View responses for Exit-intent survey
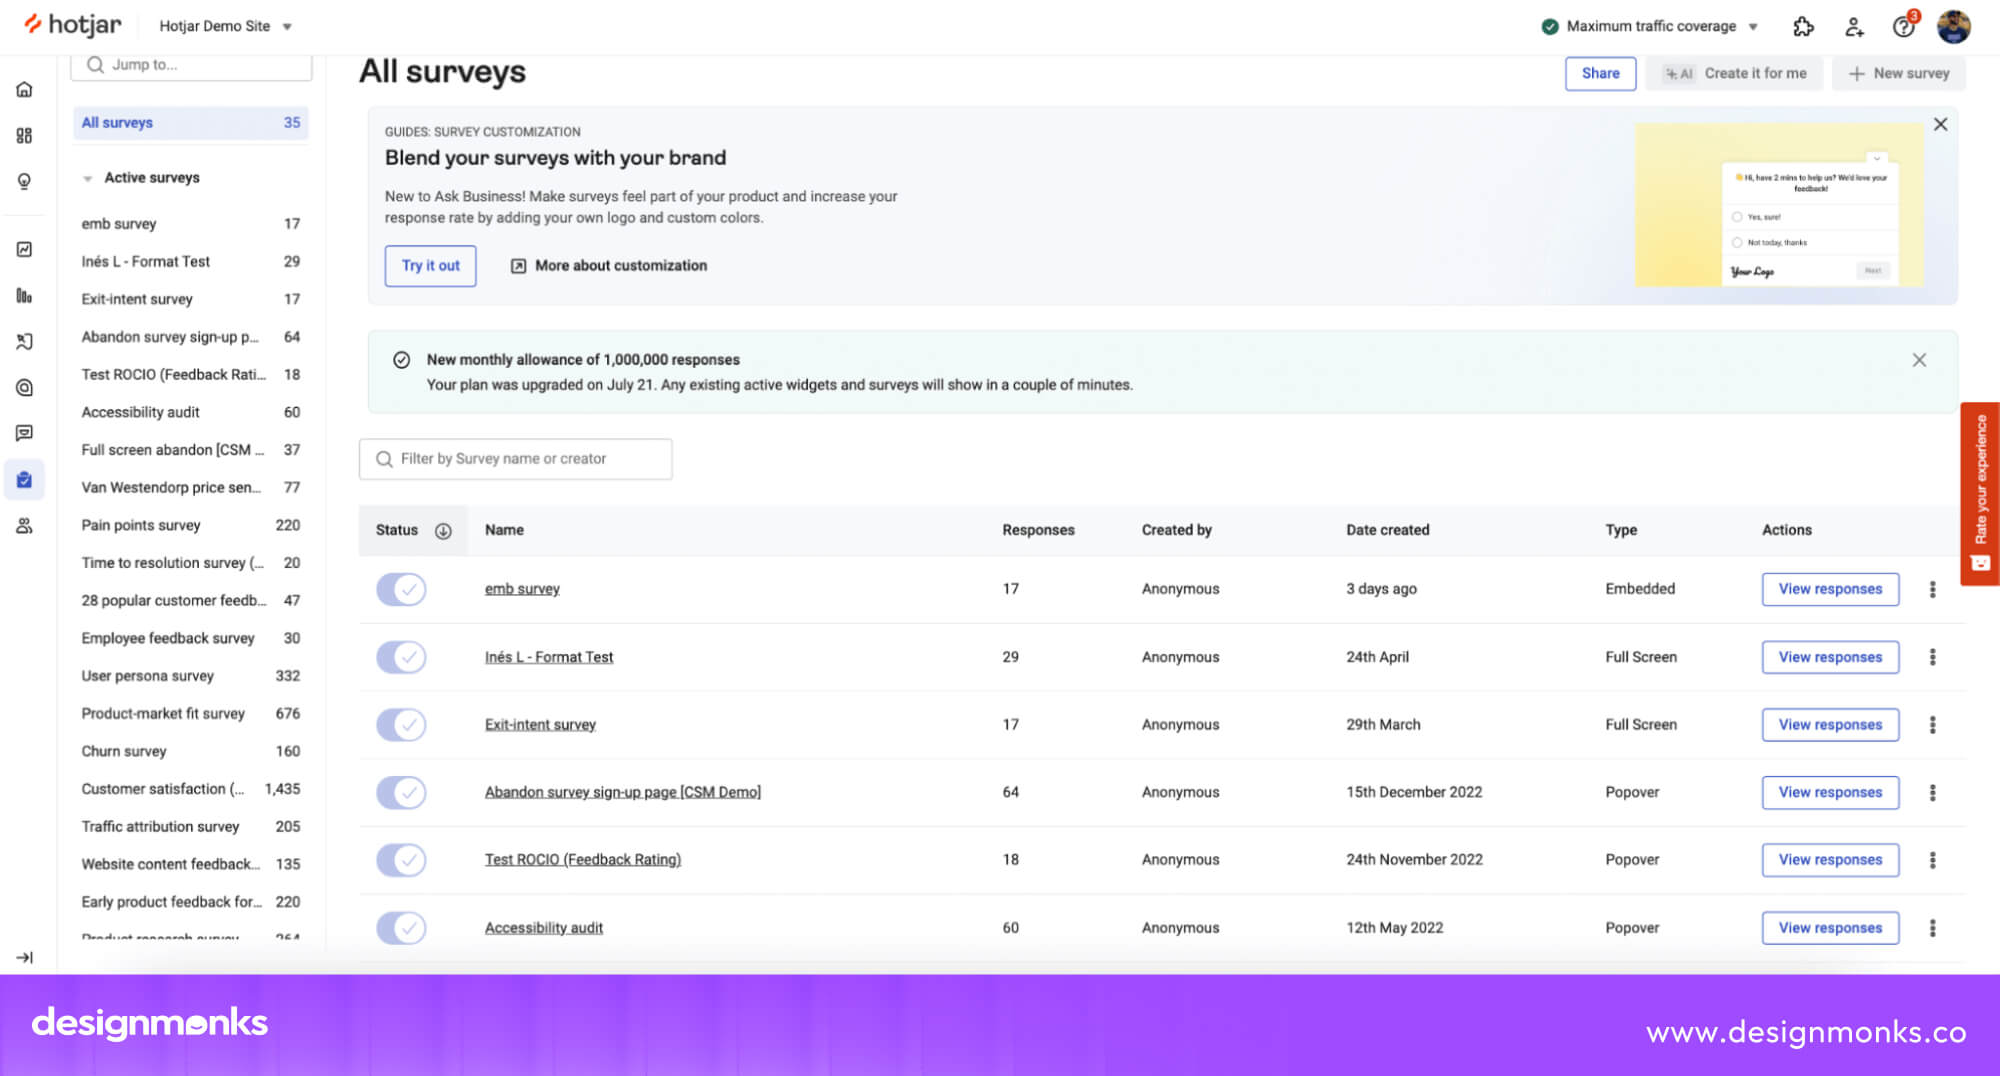The image size is (2000, 1076). (x=1830, y=724)
